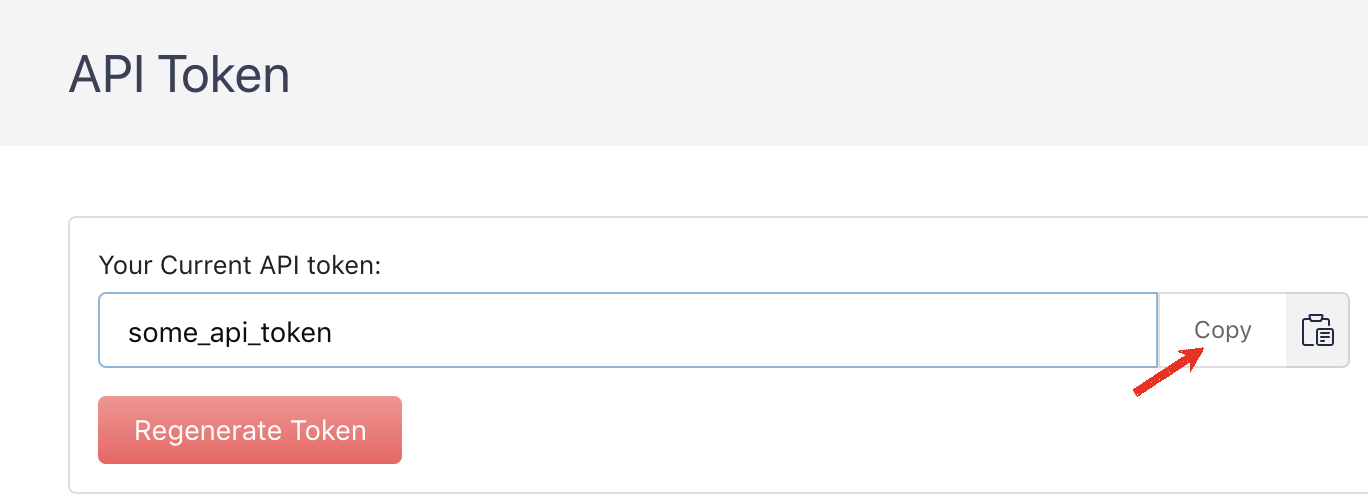Activate the copy-to-clipboard icon button
Image resolution: width=1368 pixels, height=498 pixels.
[1317, 330]
